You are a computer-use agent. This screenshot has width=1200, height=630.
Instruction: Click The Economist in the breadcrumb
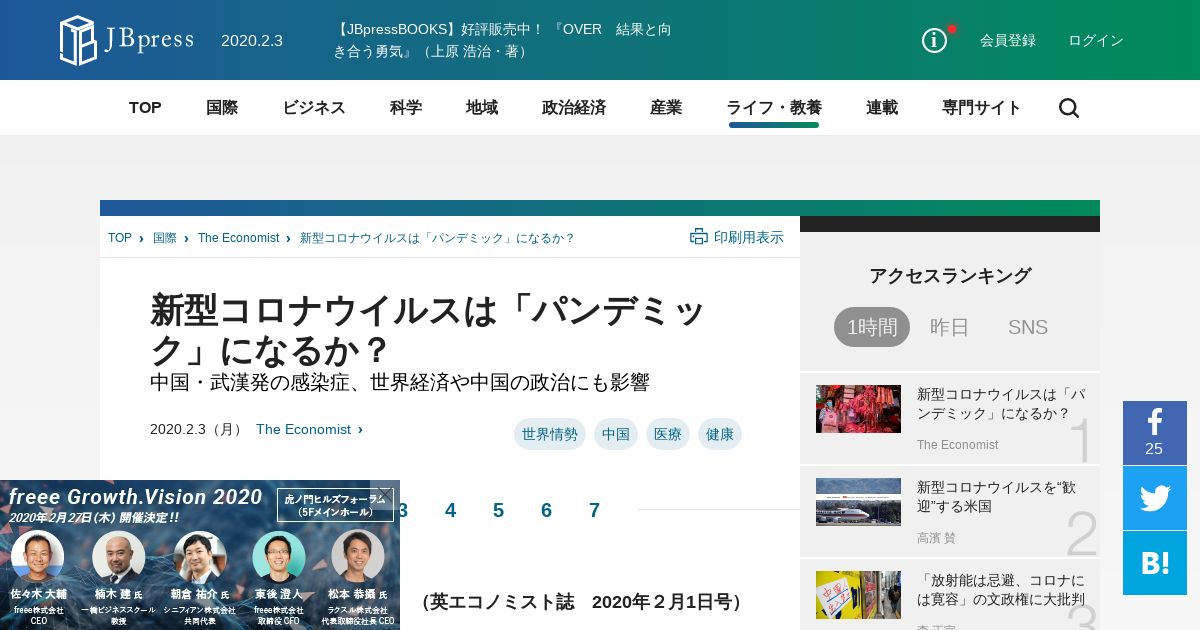point(238,238)
